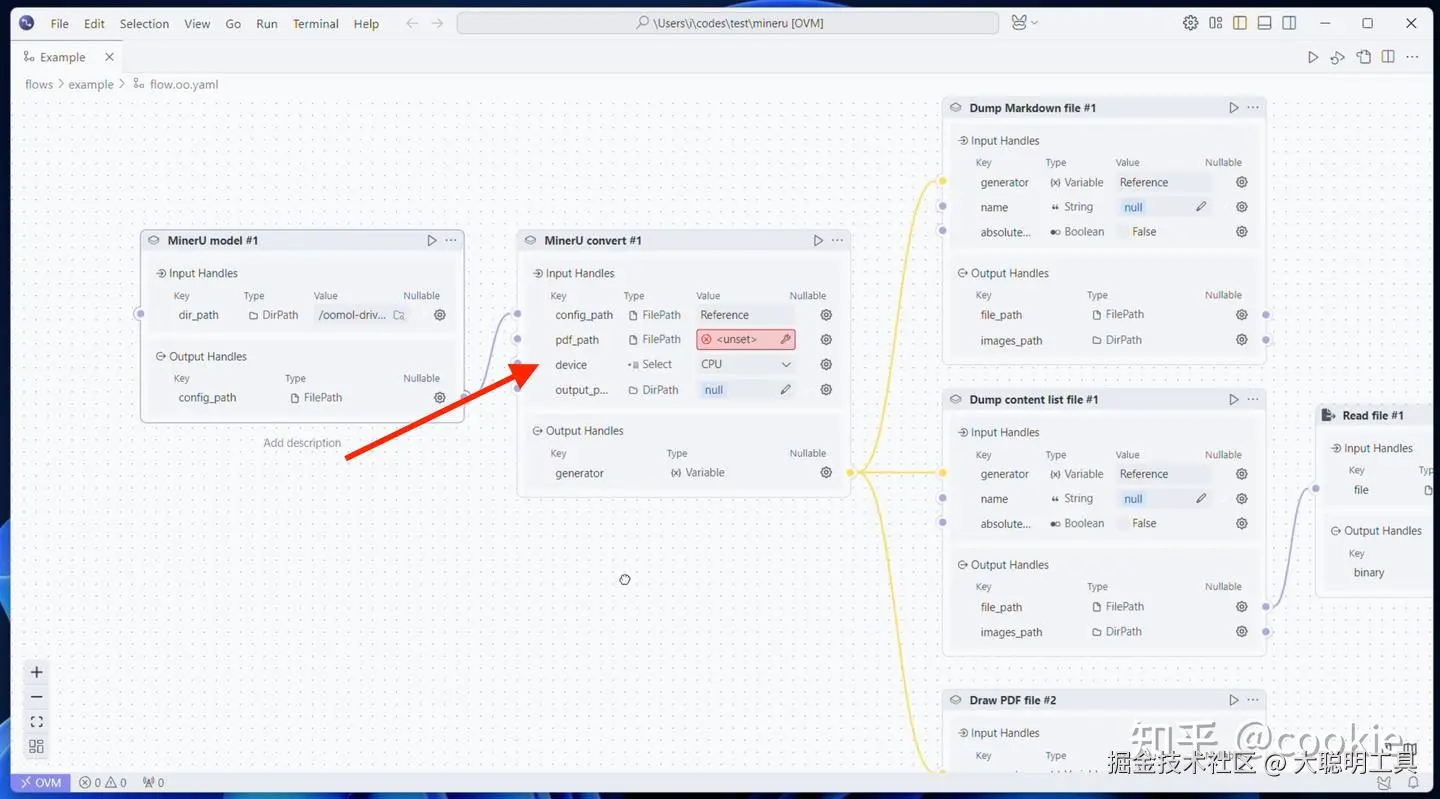Toggle primary side bar visibility
This screenshot has width=1440, height=799.
[x=1240, y=23]
